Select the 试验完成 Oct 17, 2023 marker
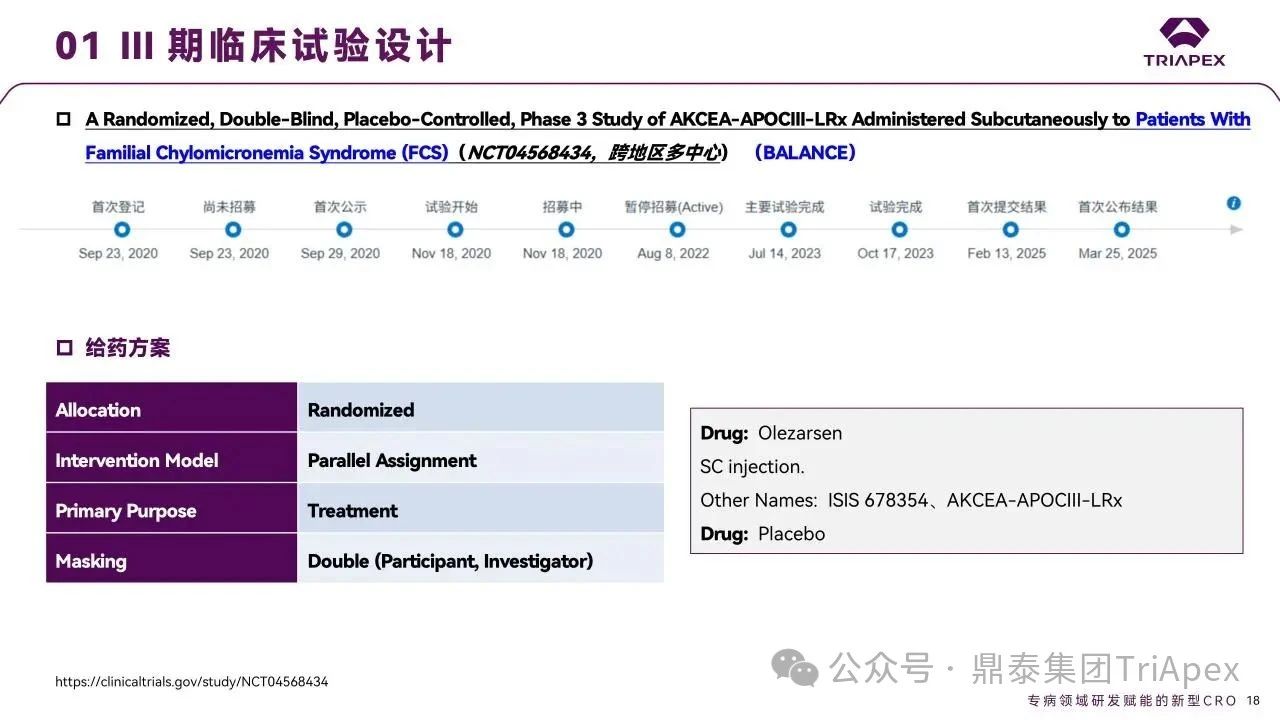Image resolution: width=1280 pixels, height=720 pixels. point(898,230)
